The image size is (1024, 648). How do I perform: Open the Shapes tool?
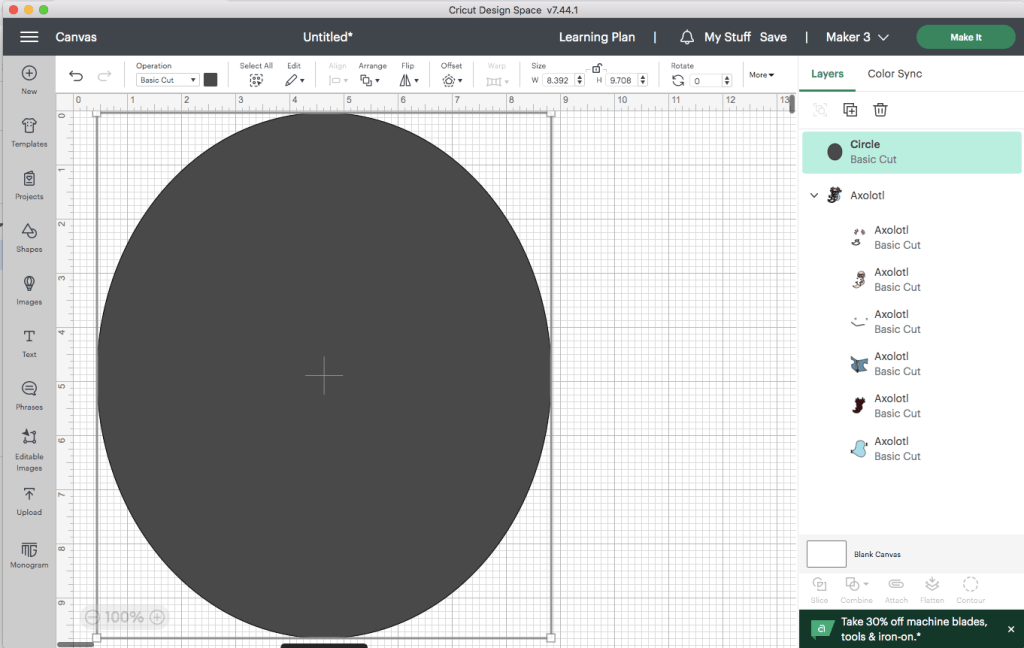click(29, 236)
